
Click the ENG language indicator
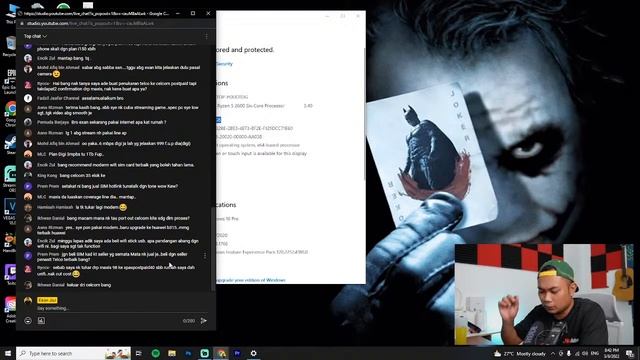(595, 353)
